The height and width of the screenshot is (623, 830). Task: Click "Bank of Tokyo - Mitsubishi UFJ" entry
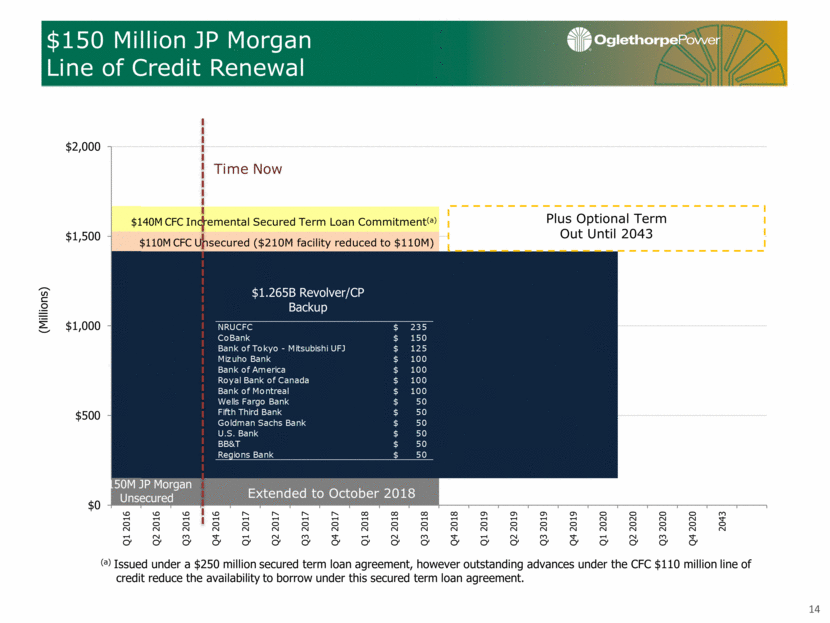pyautogui.click(x=281, y=348)
